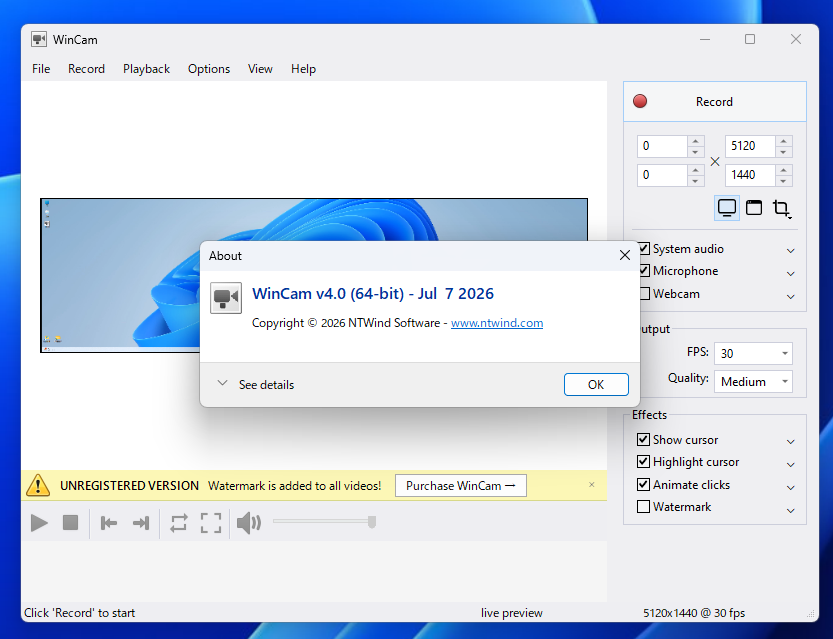Enable the Watermark checkbox
Screen dimensions: 833x639
[x=643, y=507]
